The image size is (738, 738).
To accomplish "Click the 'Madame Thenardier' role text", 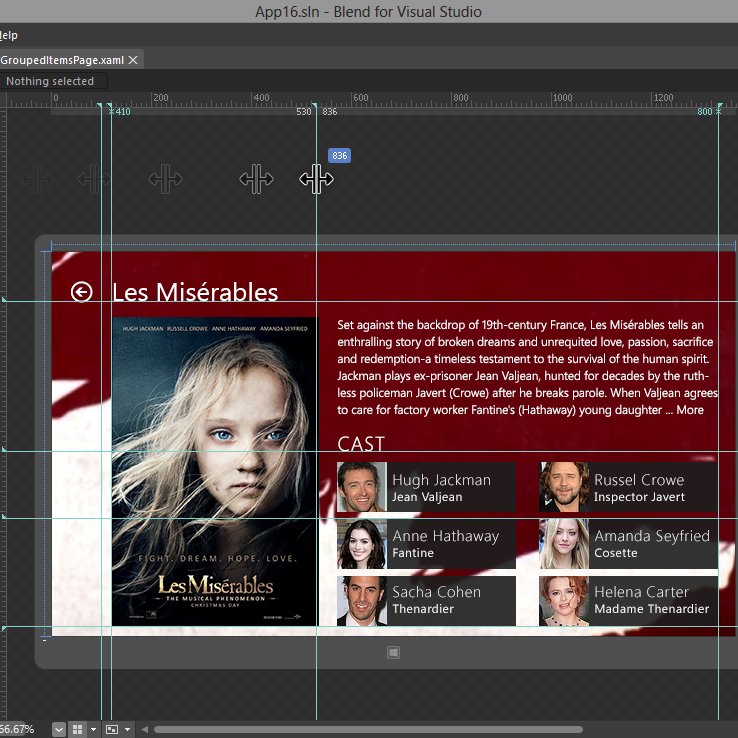I will (x=651, y=609).
